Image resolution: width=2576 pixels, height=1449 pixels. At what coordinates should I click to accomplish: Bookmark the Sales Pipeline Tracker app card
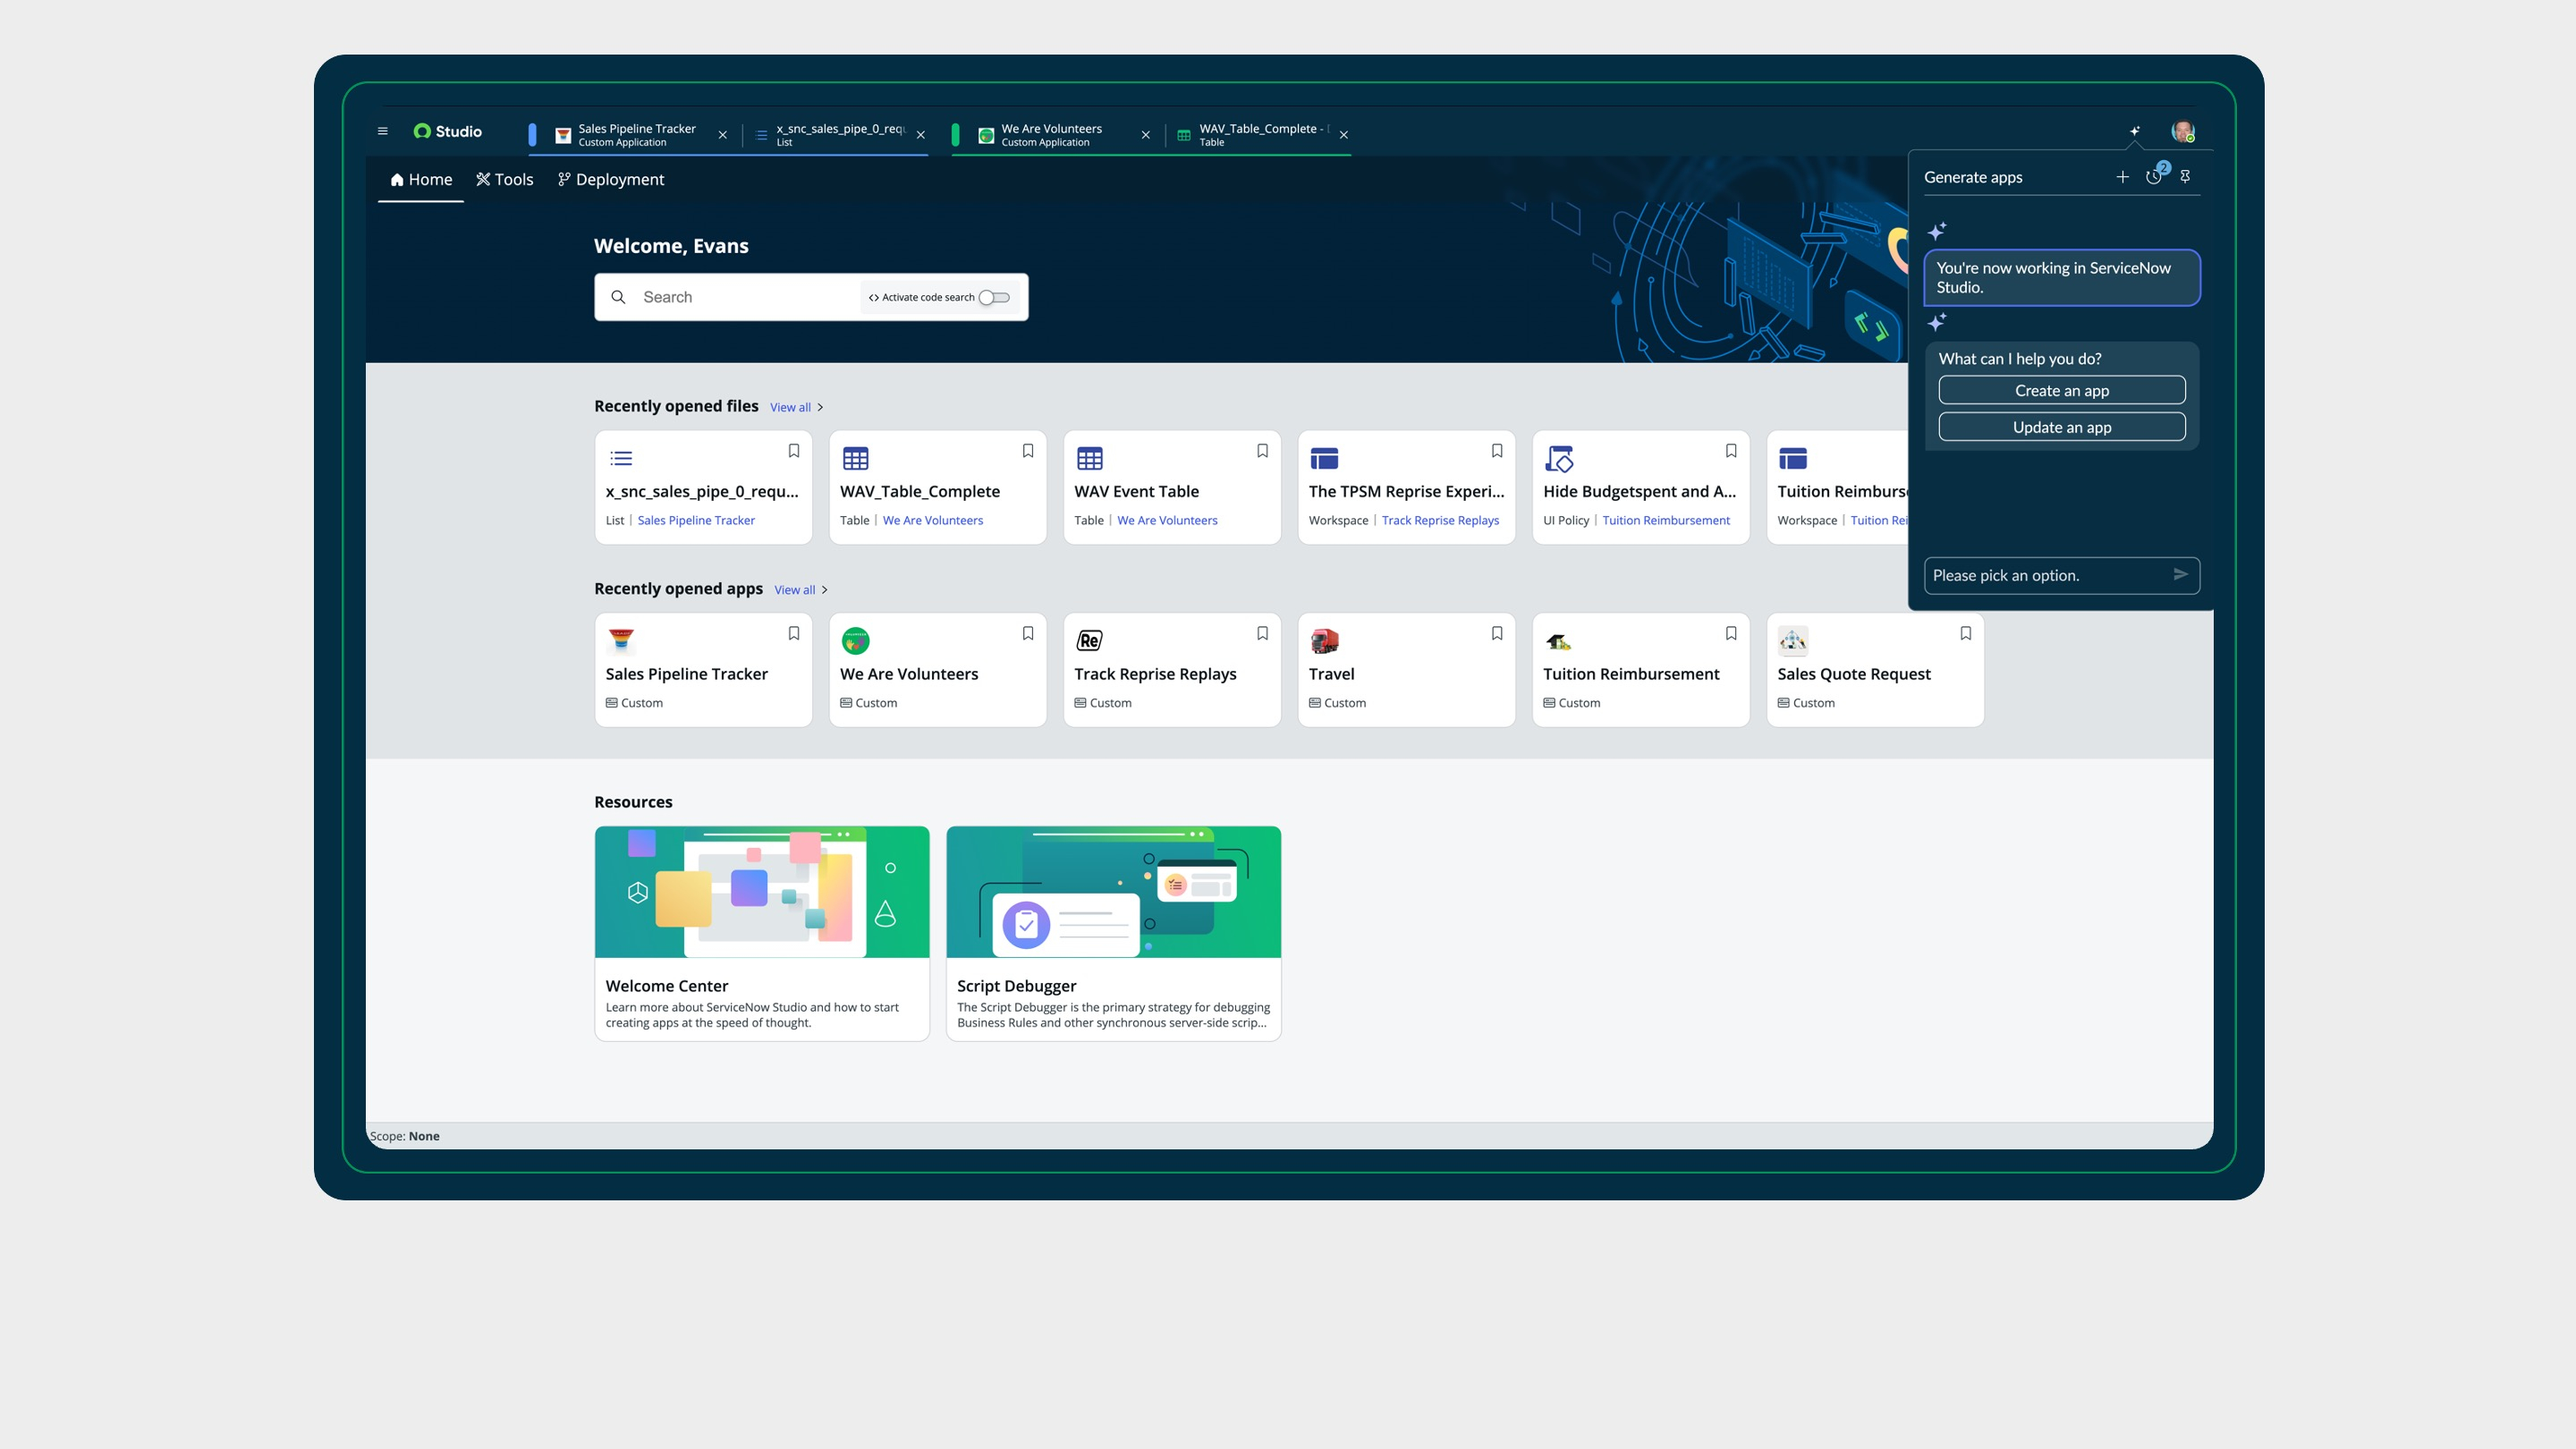793,633
